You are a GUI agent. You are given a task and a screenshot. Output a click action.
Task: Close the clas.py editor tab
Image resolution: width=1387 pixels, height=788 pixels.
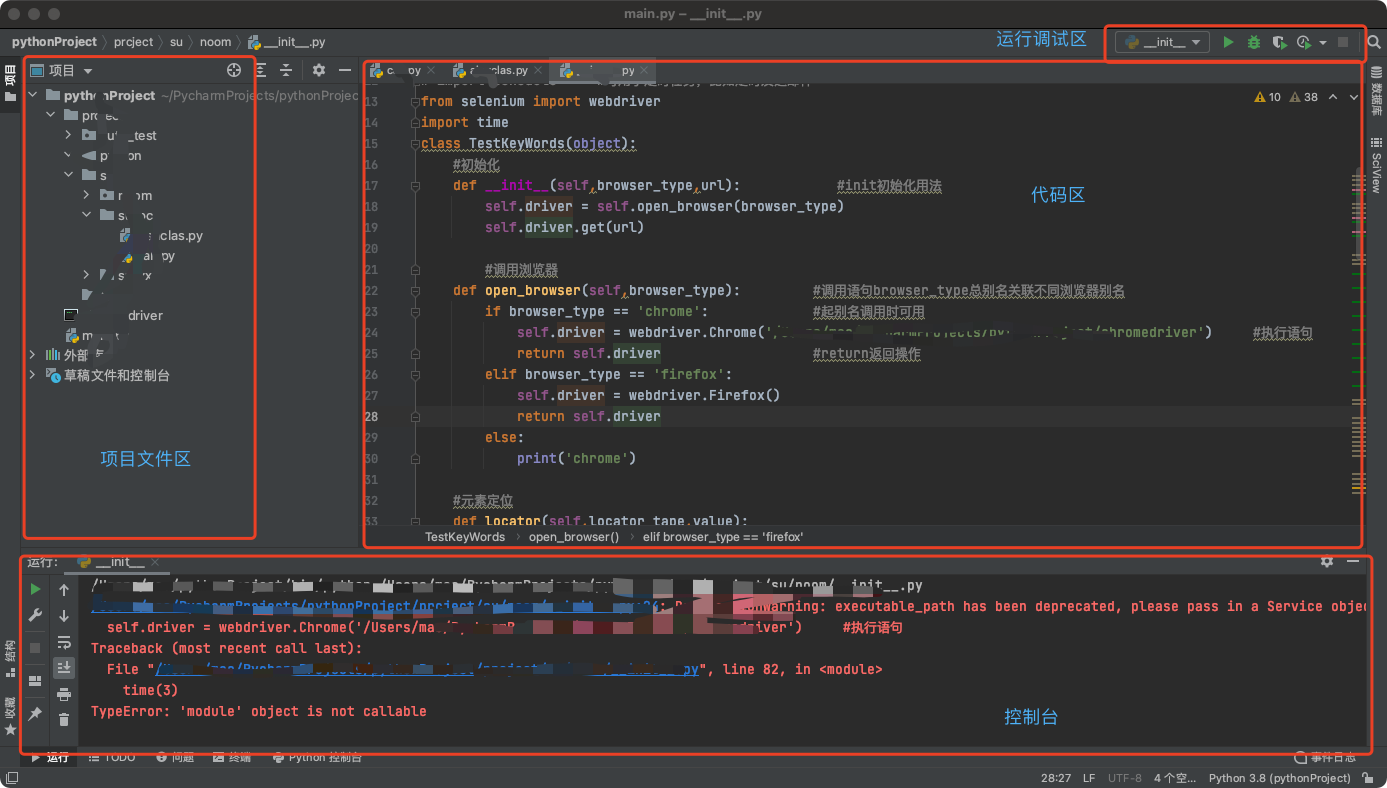pos(538,71)
